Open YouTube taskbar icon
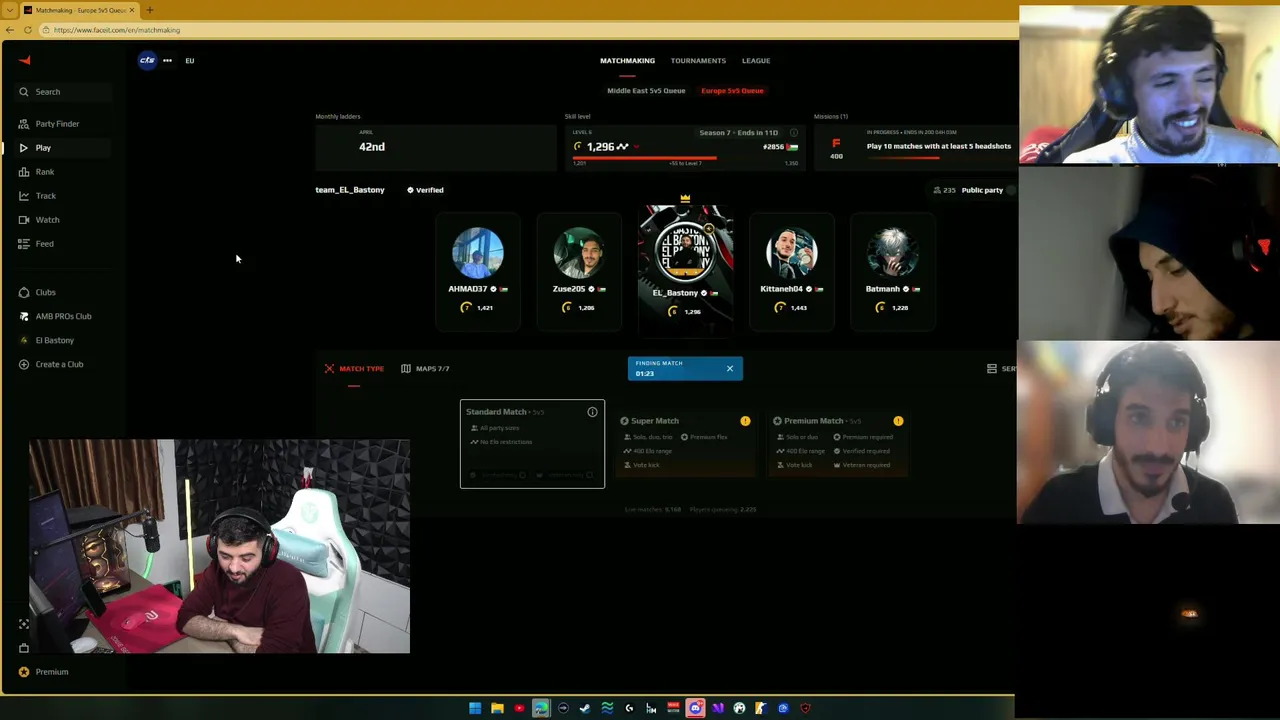The image size is (1280, 720). (x=519, y=709)
